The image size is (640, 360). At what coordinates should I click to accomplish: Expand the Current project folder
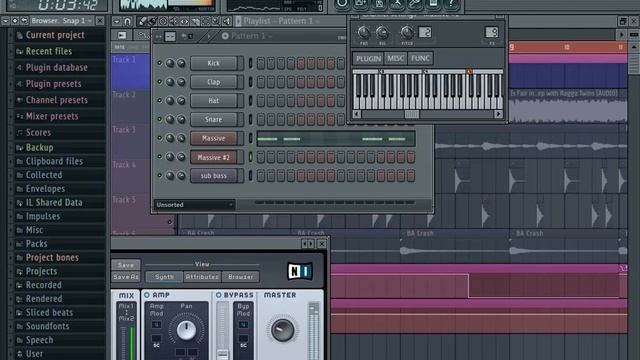click(55, 36)
